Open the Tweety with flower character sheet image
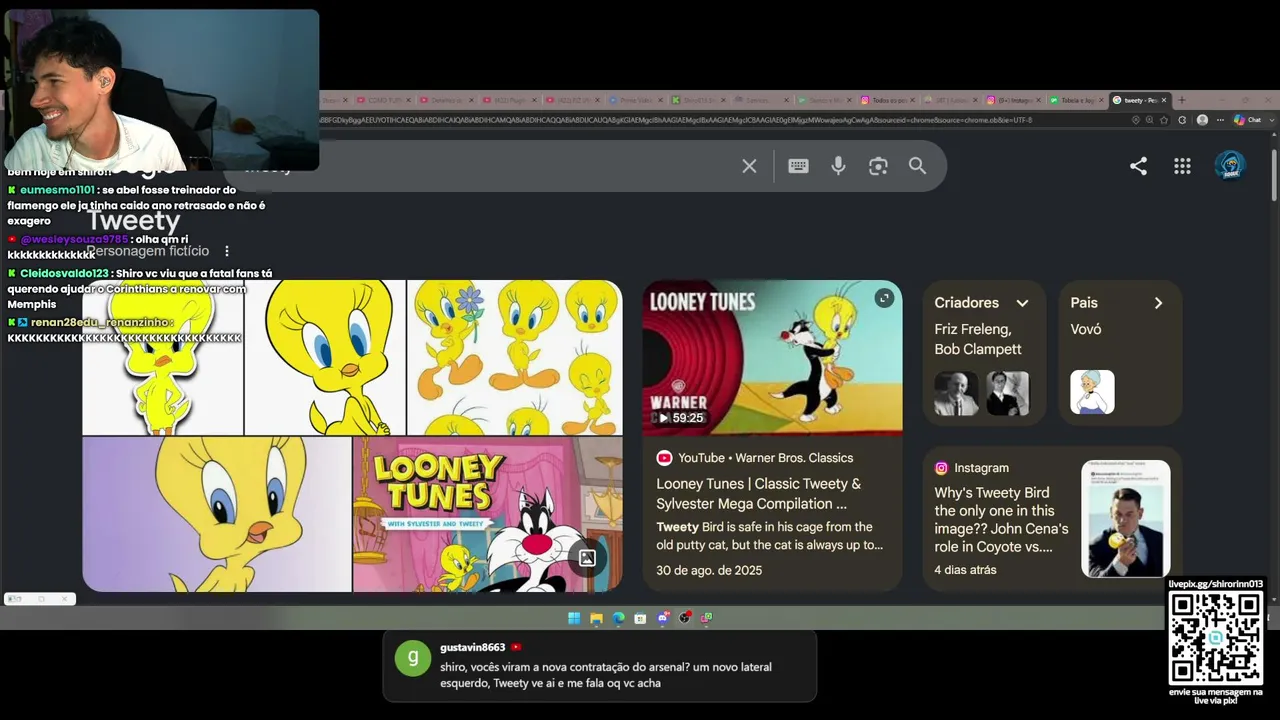The height and width of the screenshot is (720, 1280). [515, 357]
